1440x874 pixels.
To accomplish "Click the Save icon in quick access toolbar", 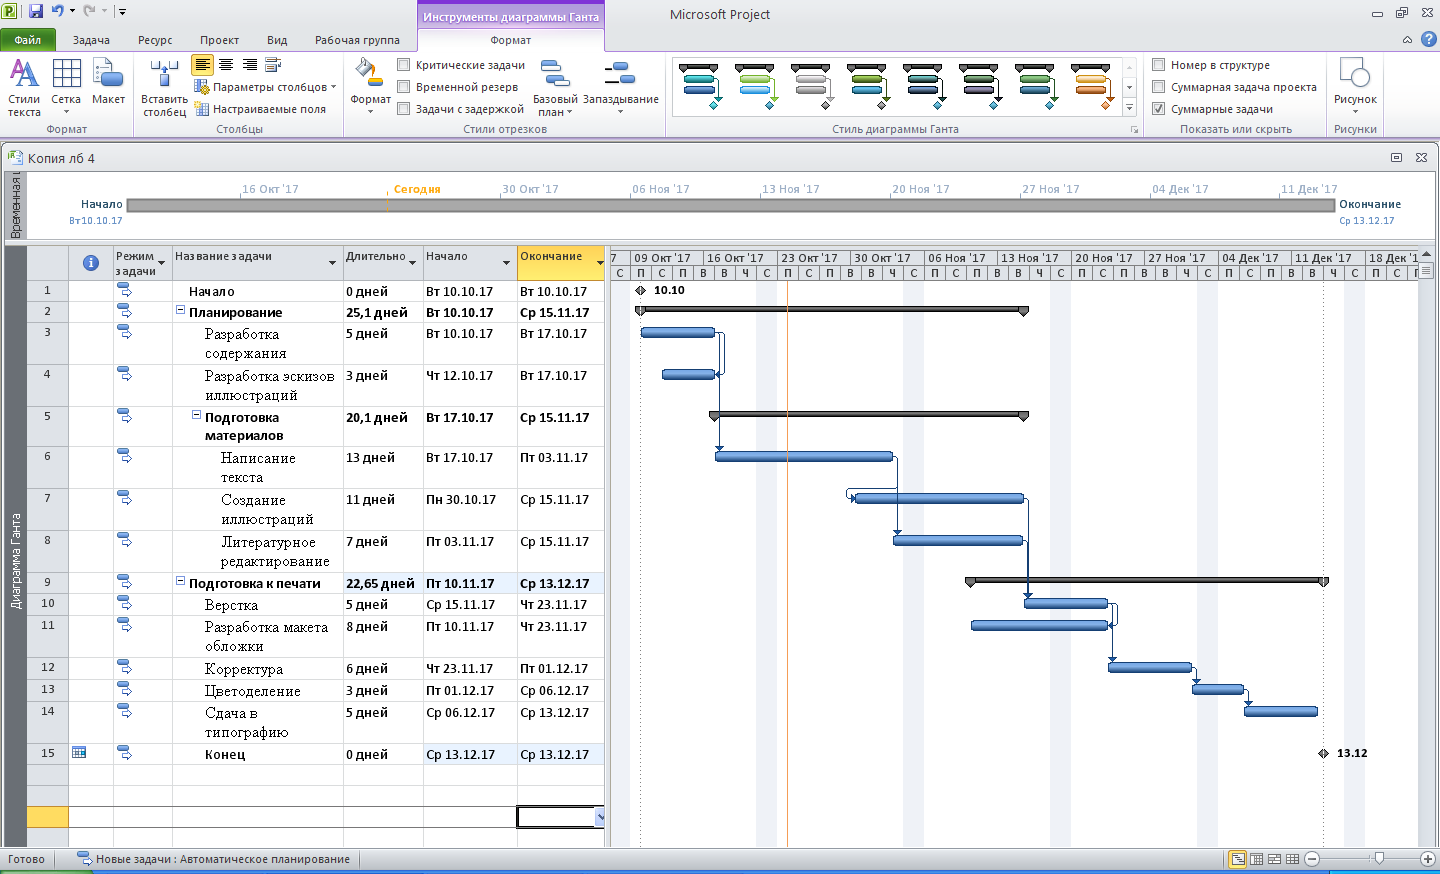I will (x=36, y=11).
